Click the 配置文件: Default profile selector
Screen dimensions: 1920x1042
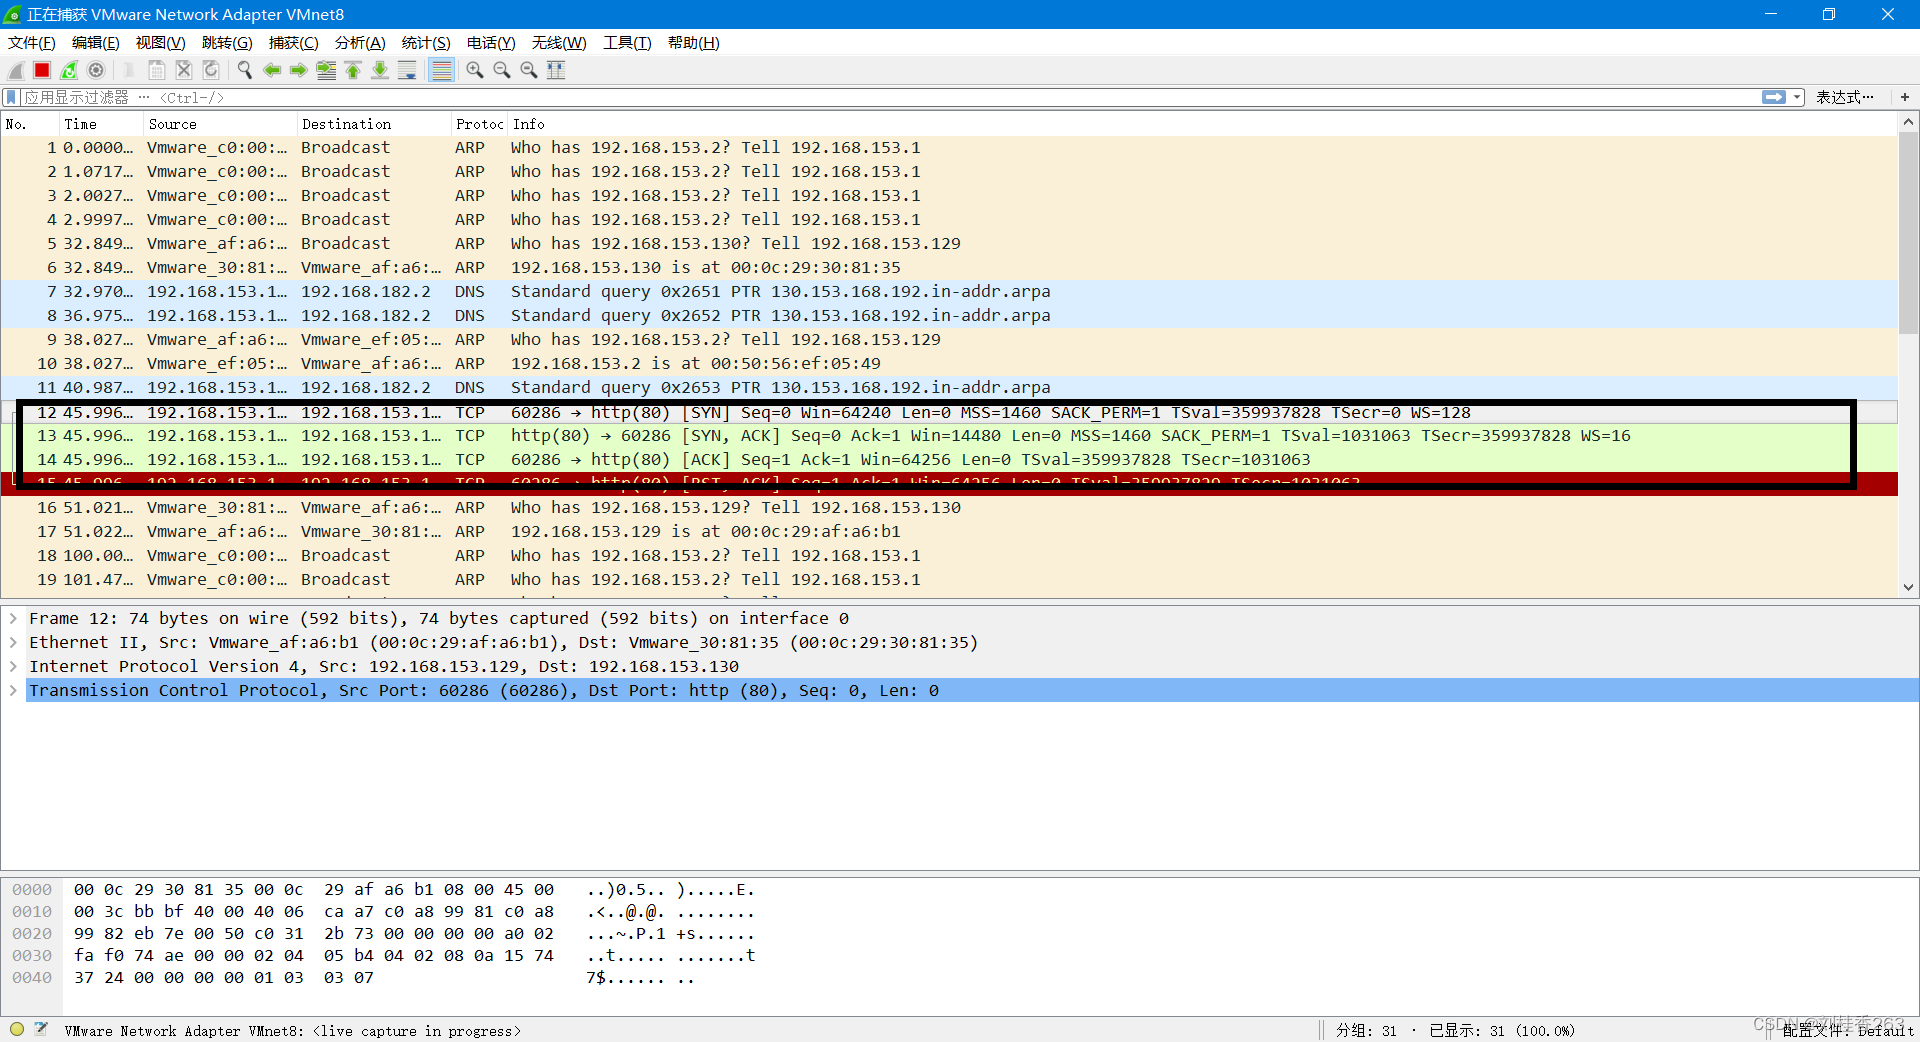(x=1847, y=1030)
